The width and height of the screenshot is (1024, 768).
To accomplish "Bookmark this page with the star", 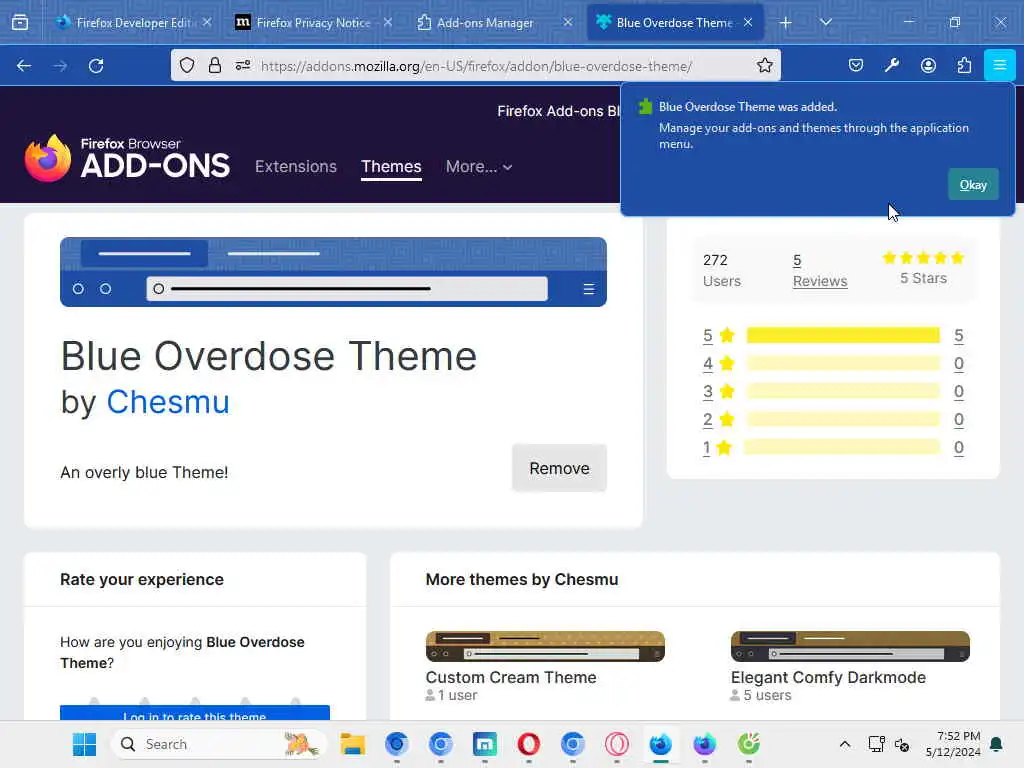I will click(x=765, y=65).
